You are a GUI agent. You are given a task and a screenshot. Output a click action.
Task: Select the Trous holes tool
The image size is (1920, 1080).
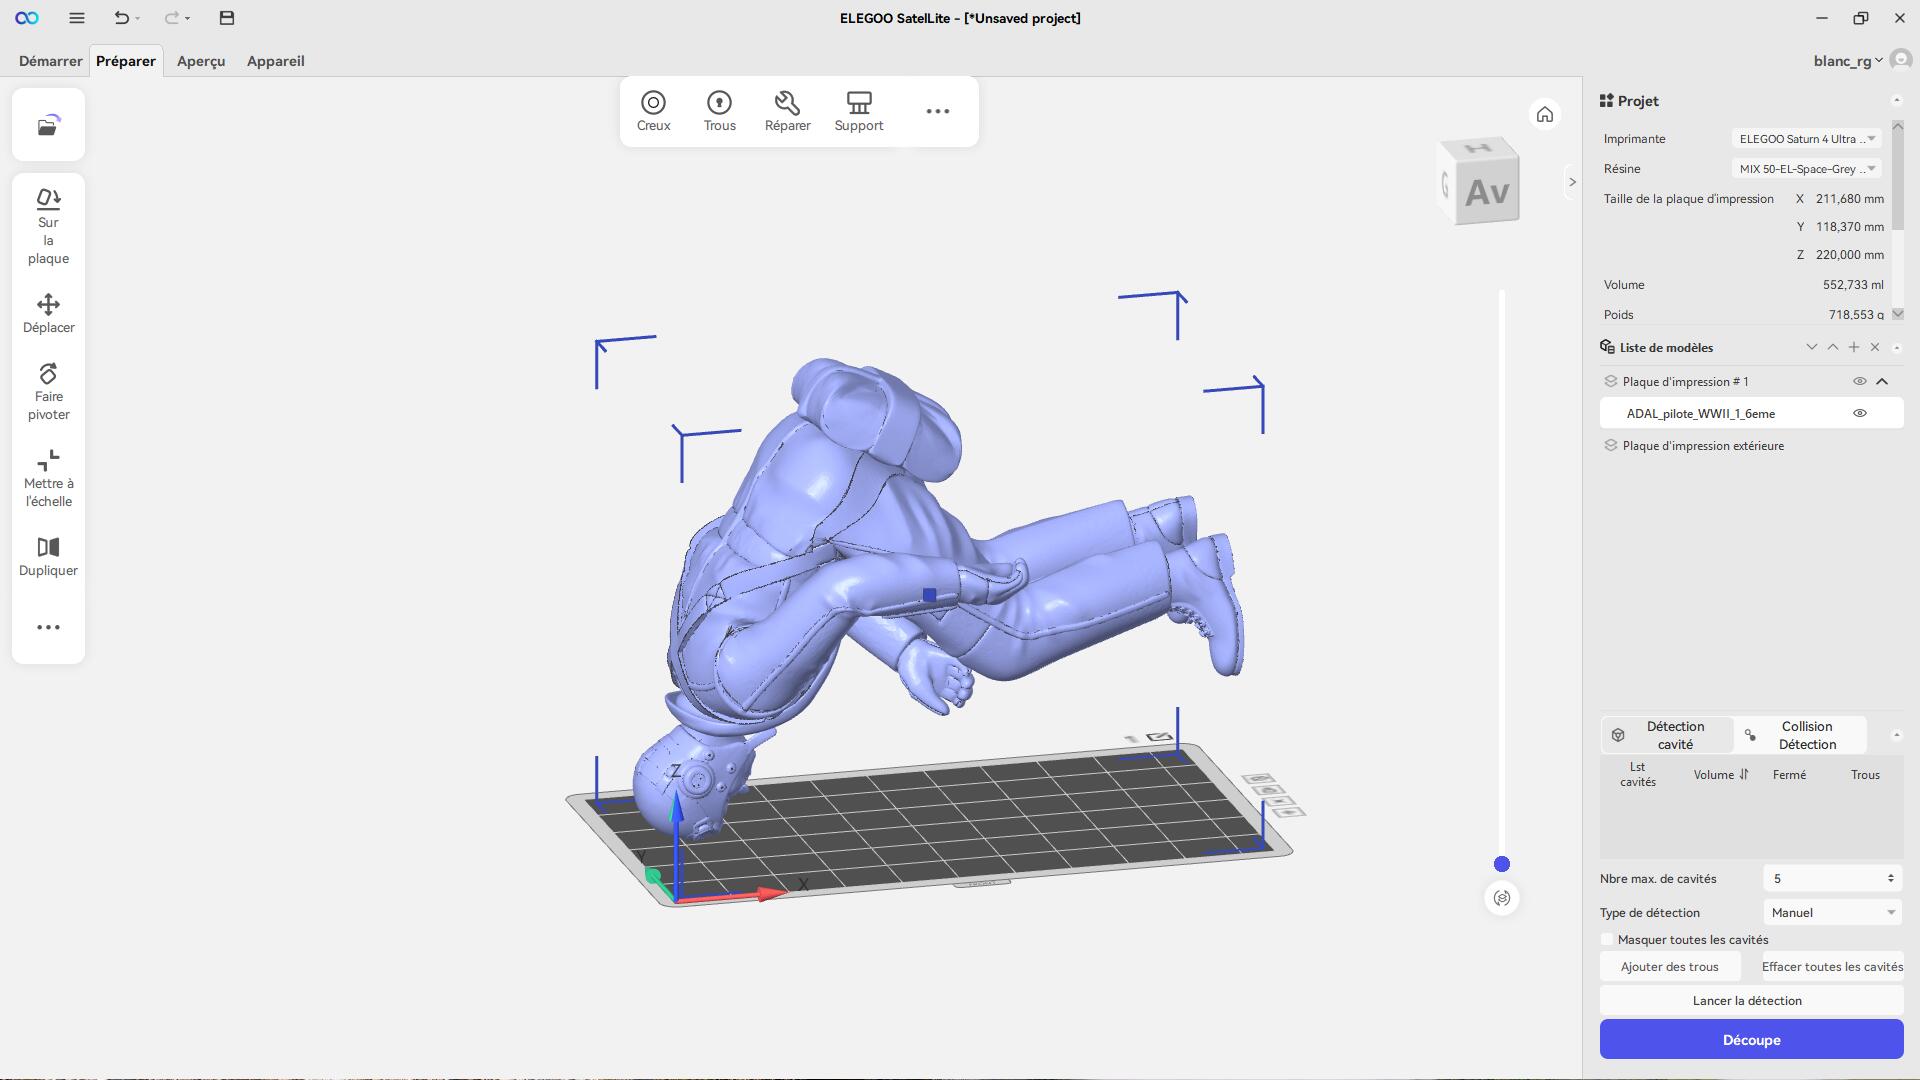719,111
